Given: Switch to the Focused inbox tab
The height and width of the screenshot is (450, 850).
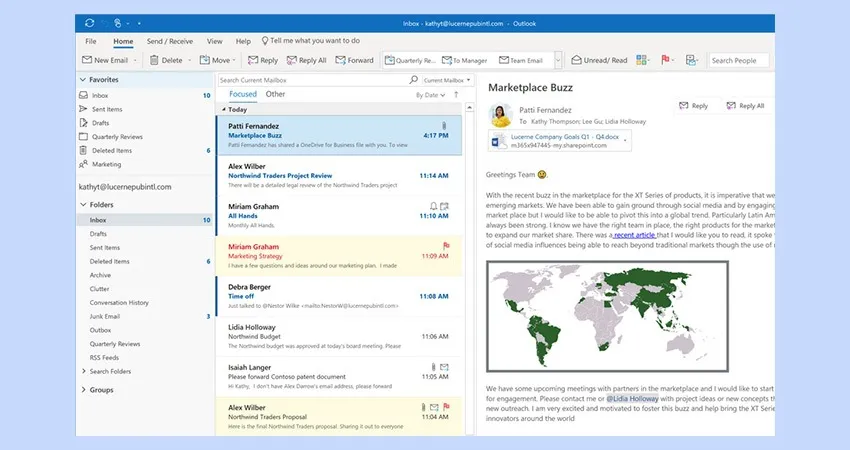Looking at the screenshot, I should tap(243, 94).
